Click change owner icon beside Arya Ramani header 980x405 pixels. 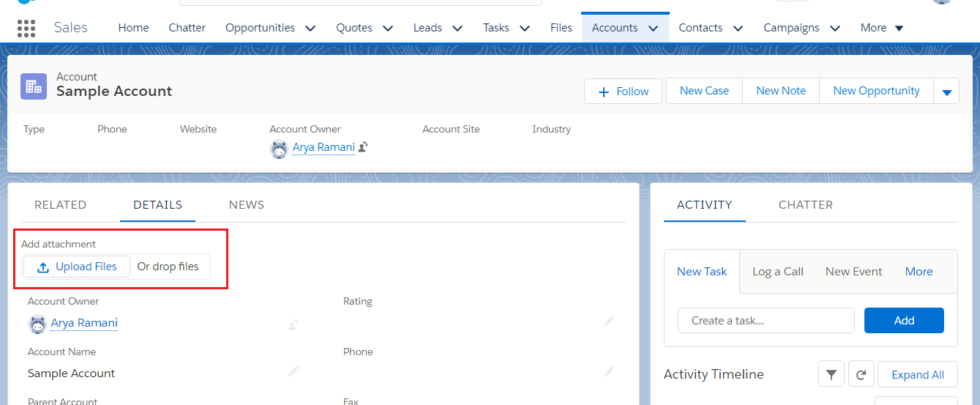point(363,148)
